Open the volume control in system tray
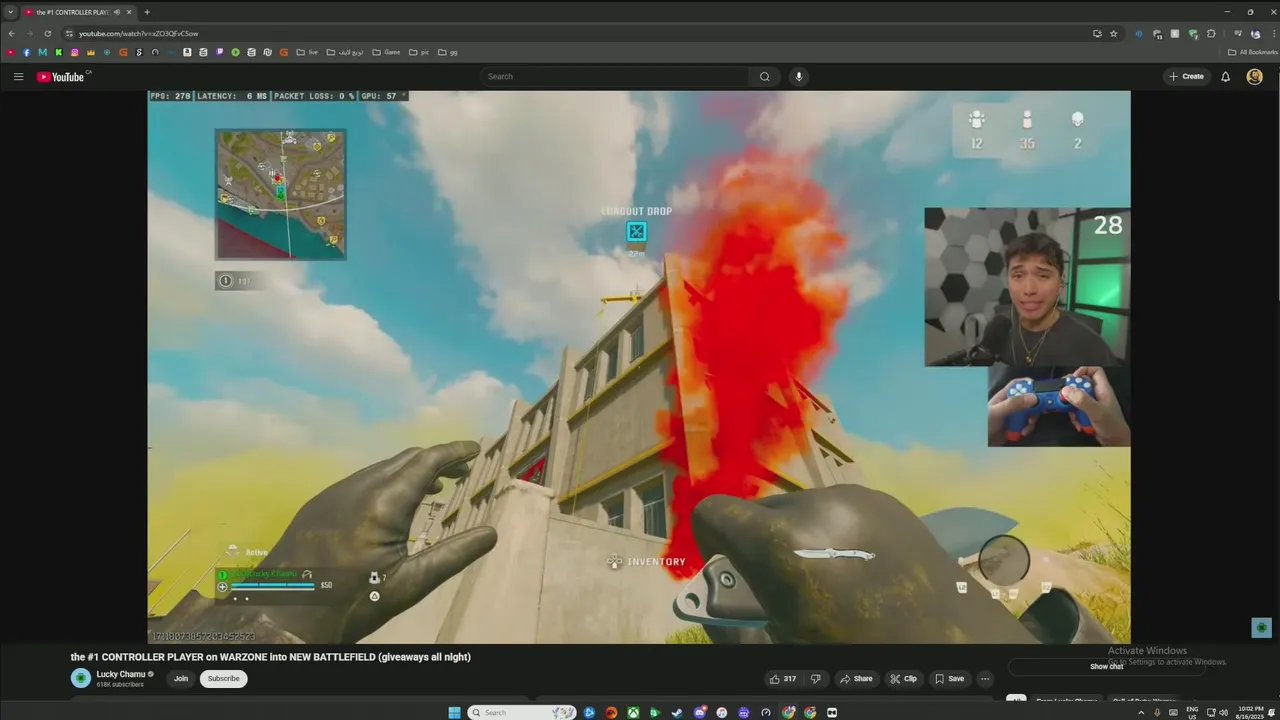The width and height of the screenshot is (1280, 720). click(1223, 712)
